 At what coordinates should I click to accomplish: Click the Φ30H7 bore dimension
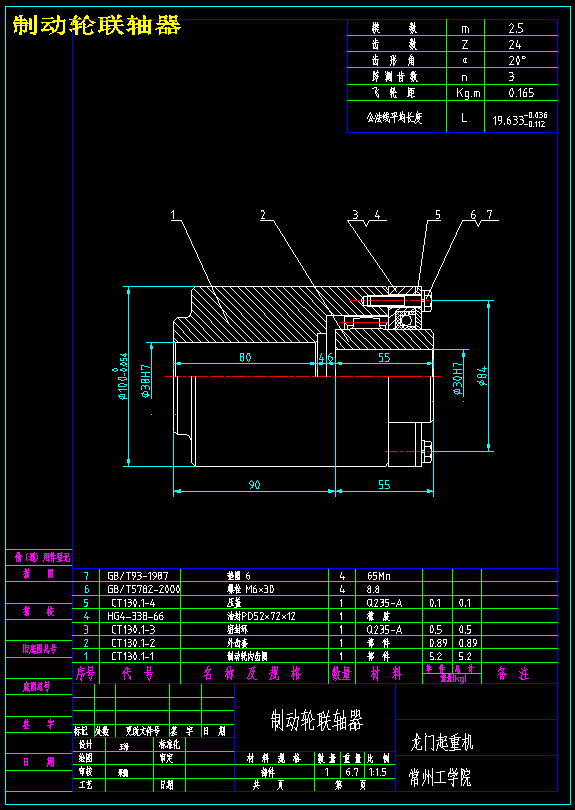click(x=458, y=379)
